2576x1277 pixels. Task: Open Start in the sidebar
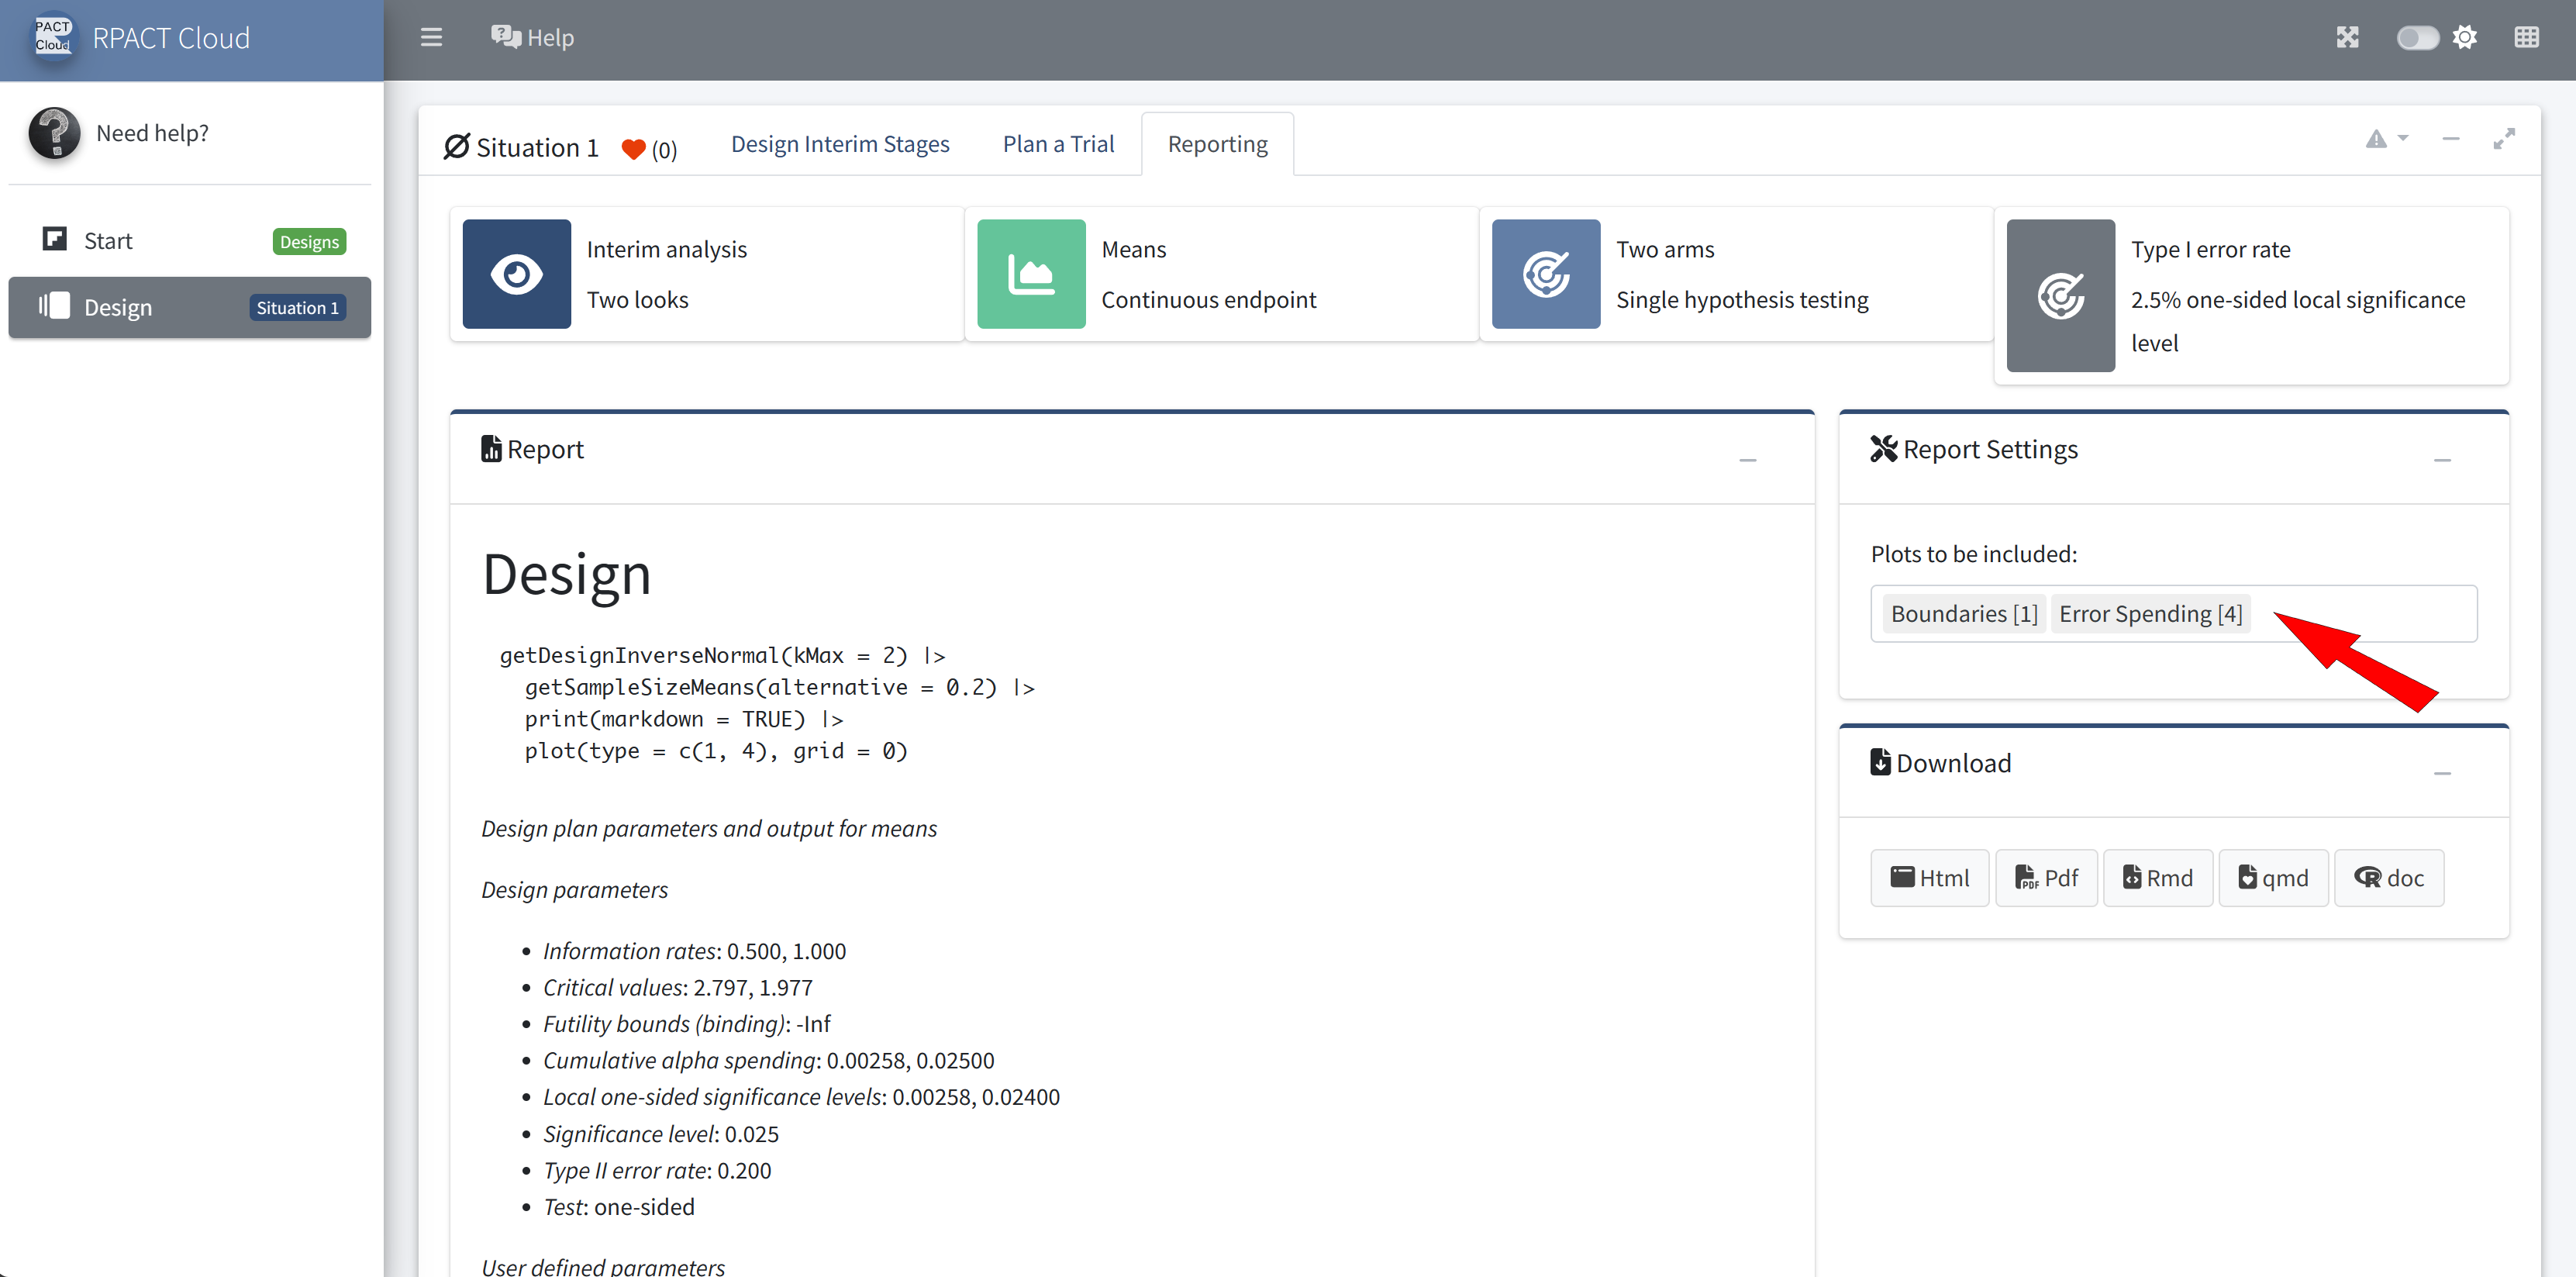(x=108, y=241)
